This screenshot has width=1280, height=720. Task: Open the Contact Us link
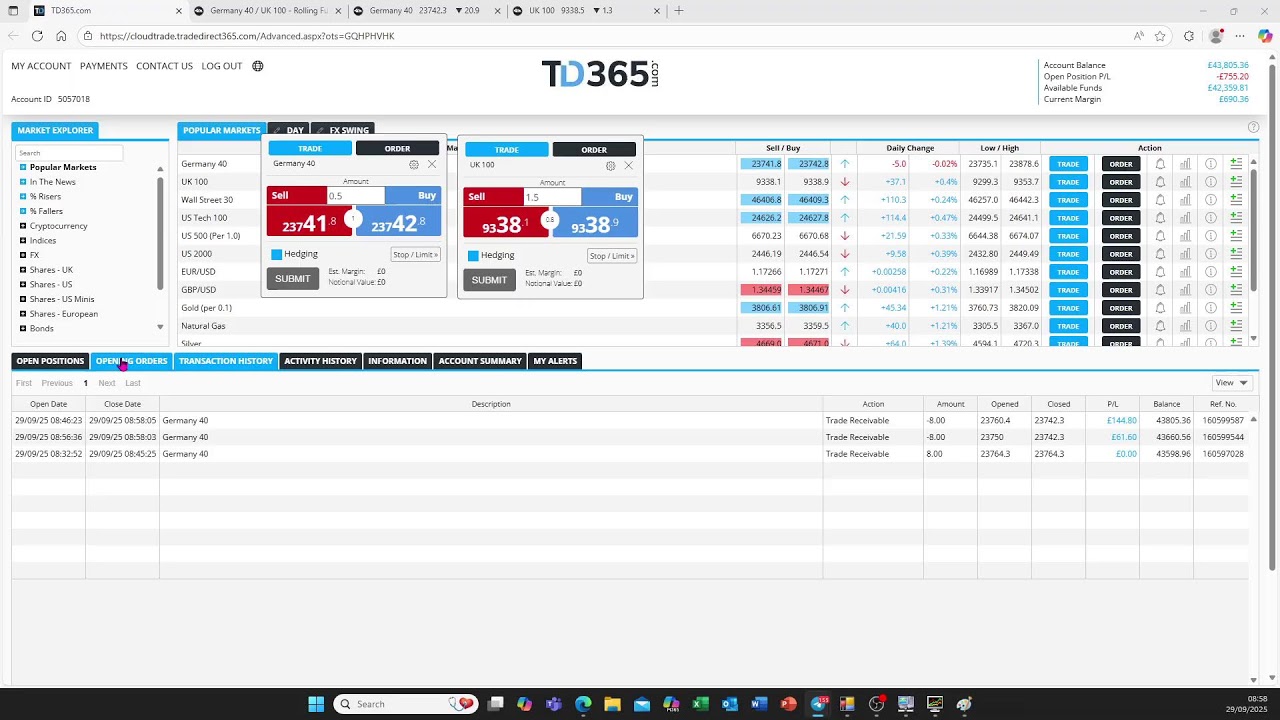164,66
